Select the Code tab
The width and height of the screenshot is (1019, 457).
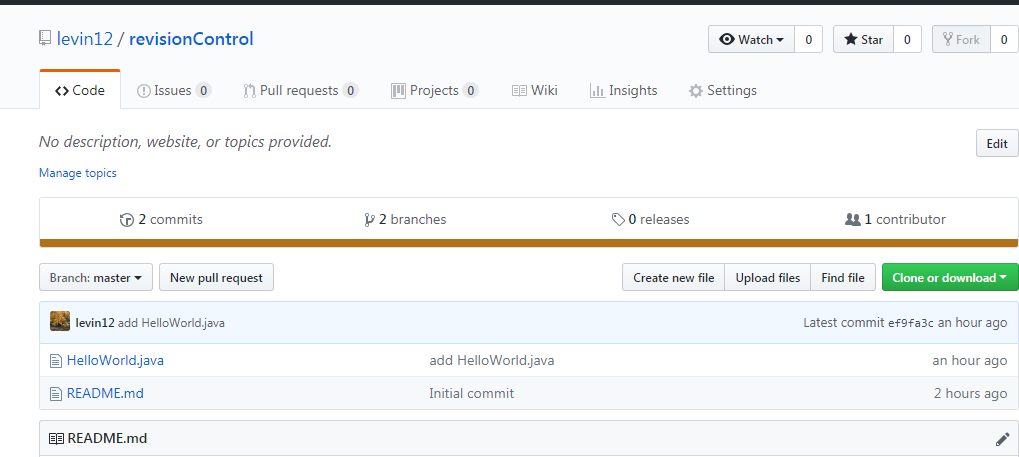click(80, 90)
